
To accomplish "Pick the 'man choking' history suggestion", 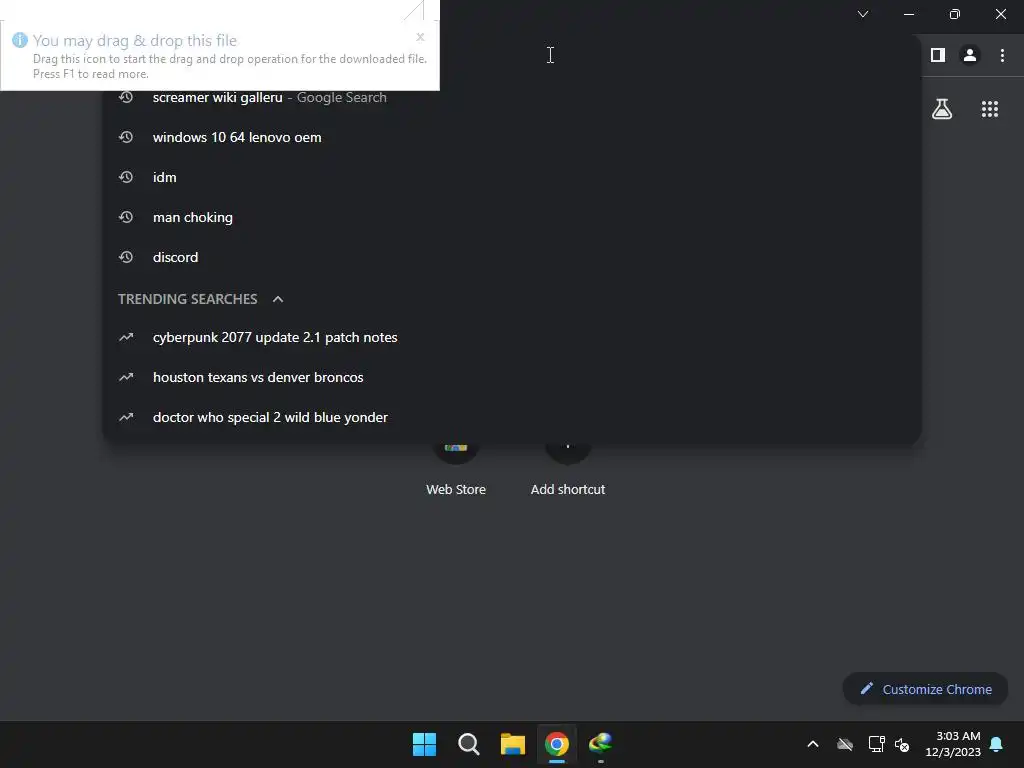I will pos(512,217).
